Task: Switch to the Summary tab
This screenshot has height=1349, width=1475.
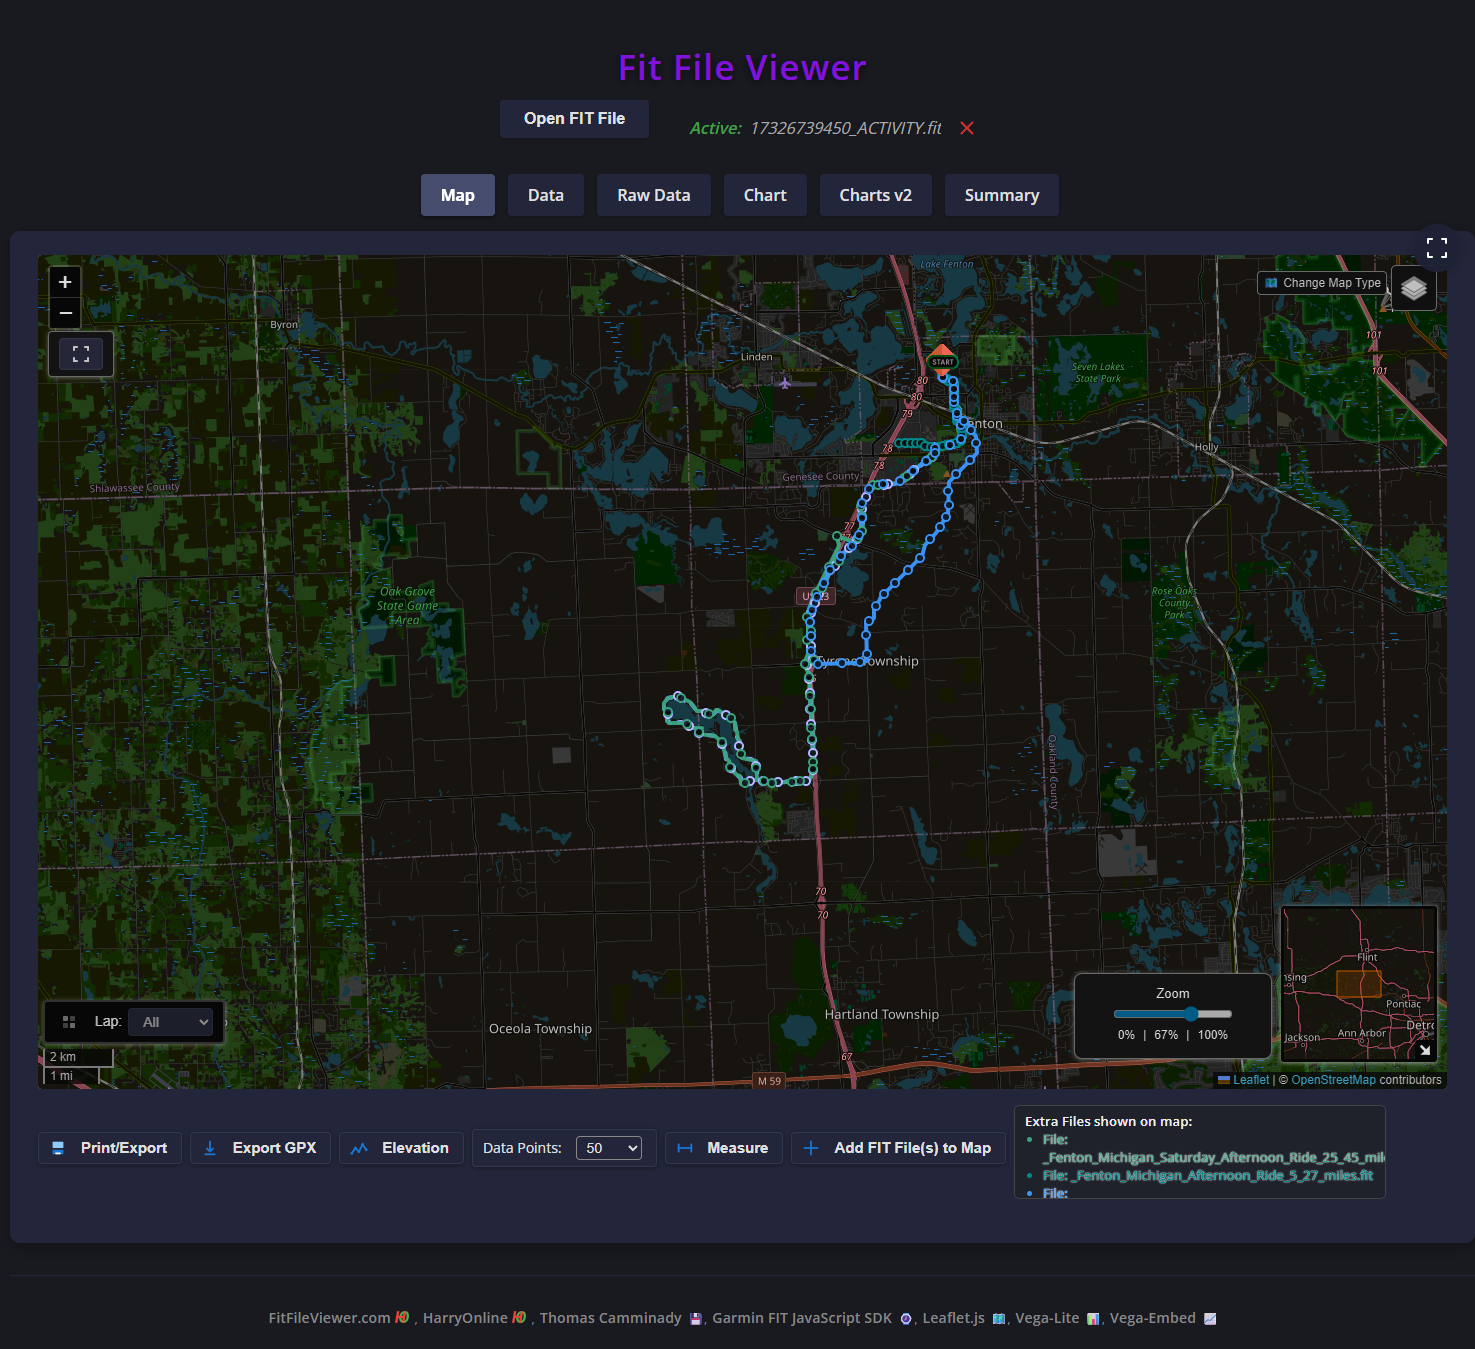Action: click(x=1001, y=195)
